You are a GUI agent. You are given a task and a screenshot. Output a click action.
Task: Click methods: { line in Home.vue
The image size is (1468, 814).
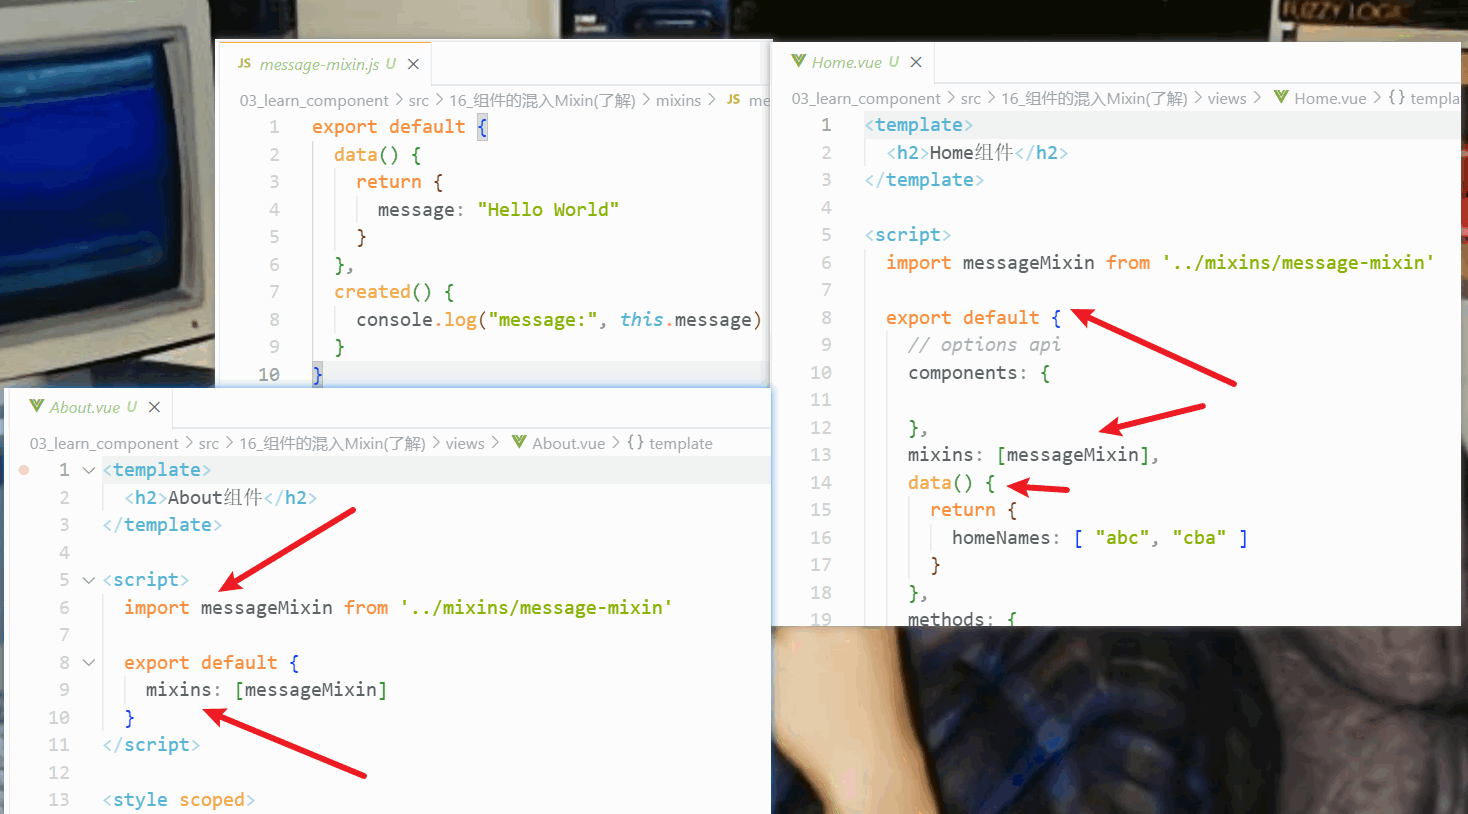[x=962, y=618]
